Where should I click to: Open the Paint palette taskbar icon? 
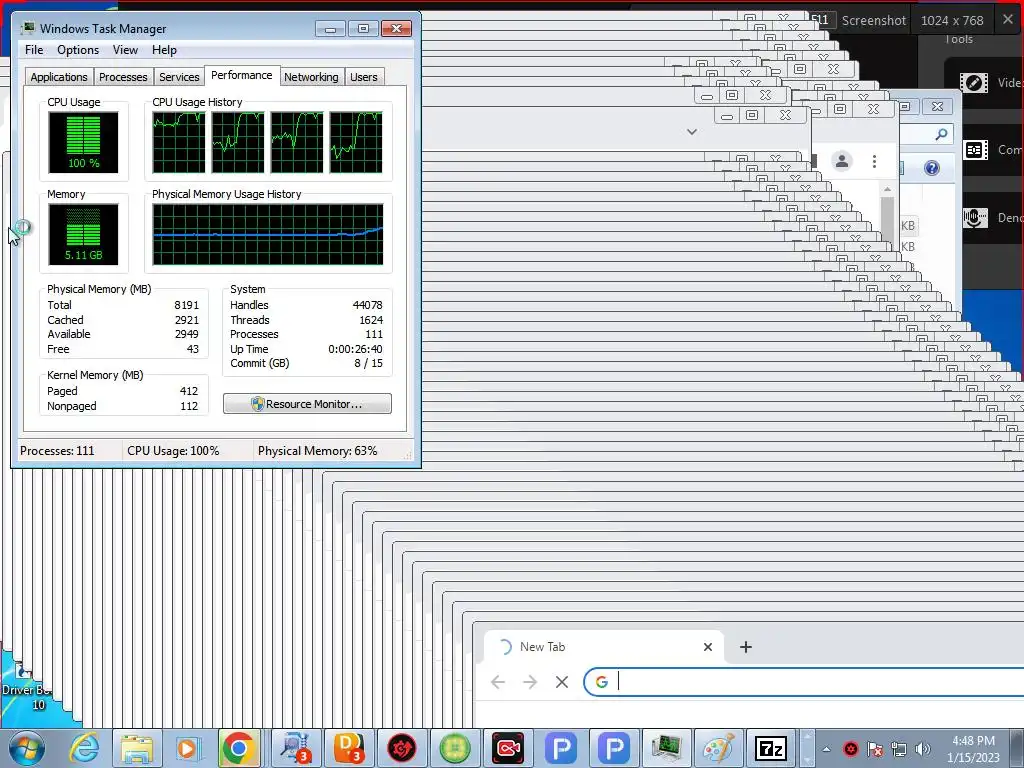pos(718,748)
